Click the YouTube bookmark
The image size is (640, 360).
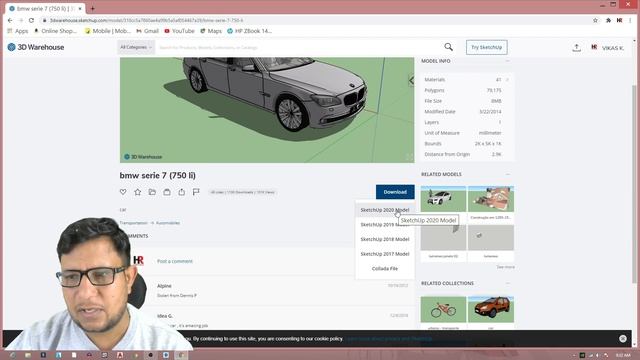(x=179, y=31)
